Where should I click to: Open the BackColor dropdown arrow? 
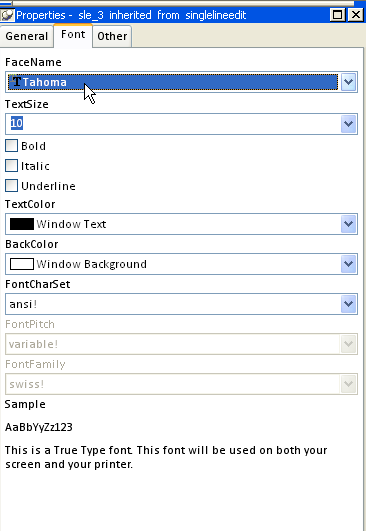coord(349,264)
